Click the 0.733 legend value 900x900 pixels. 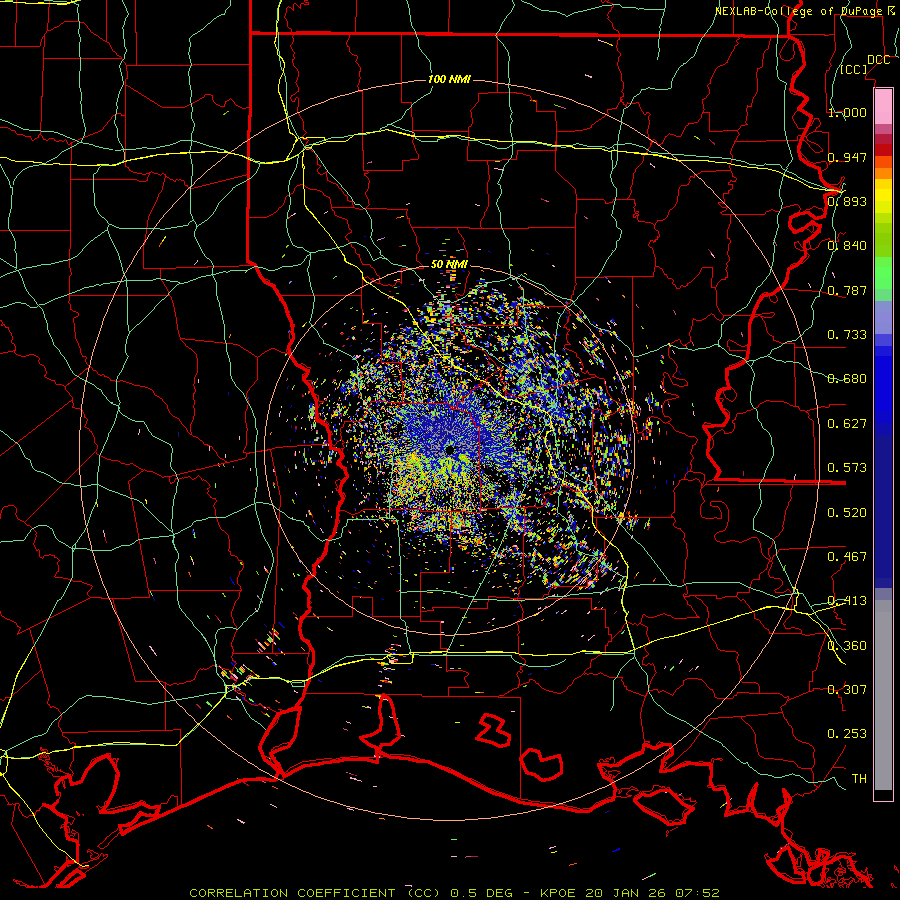(x=847, y=335)
